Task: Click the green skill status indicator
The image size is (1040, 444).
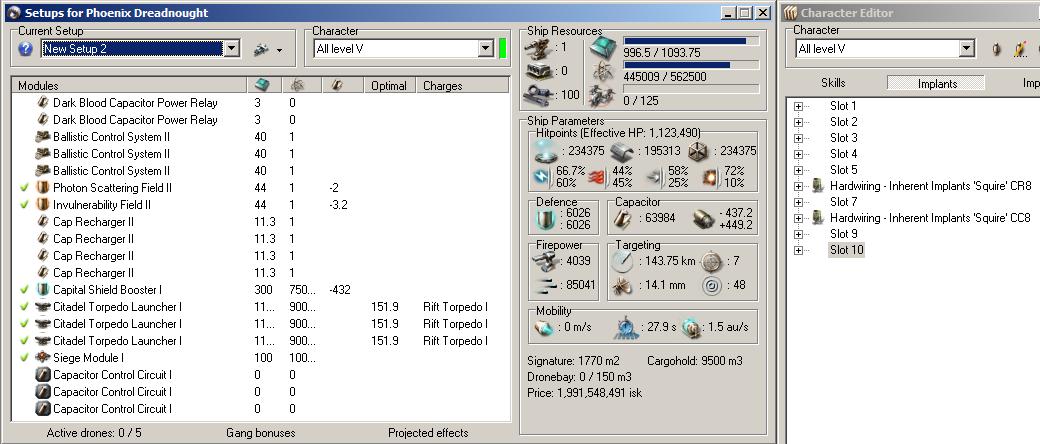Action: pyautogui.click(x=502, y=48)
